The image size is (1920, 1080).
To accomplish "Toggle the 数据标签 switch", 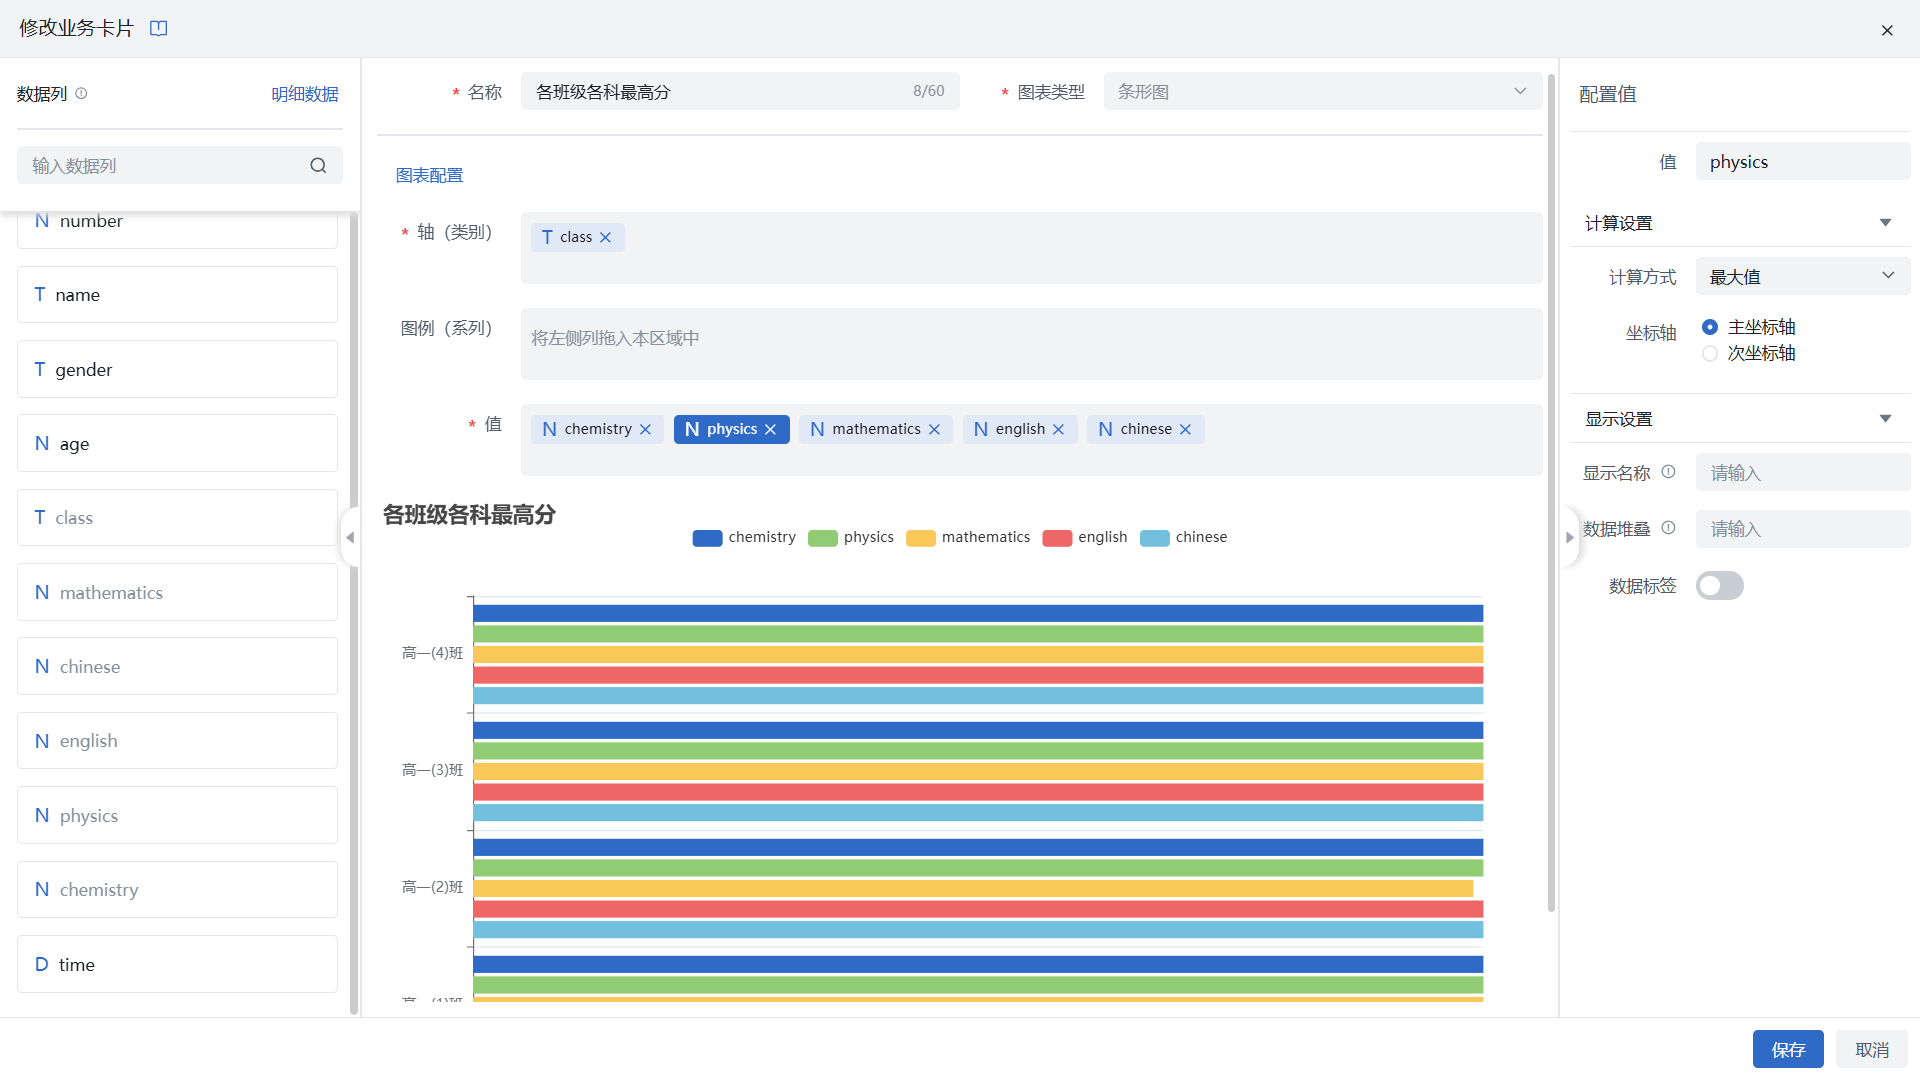I will (1719, 586).
